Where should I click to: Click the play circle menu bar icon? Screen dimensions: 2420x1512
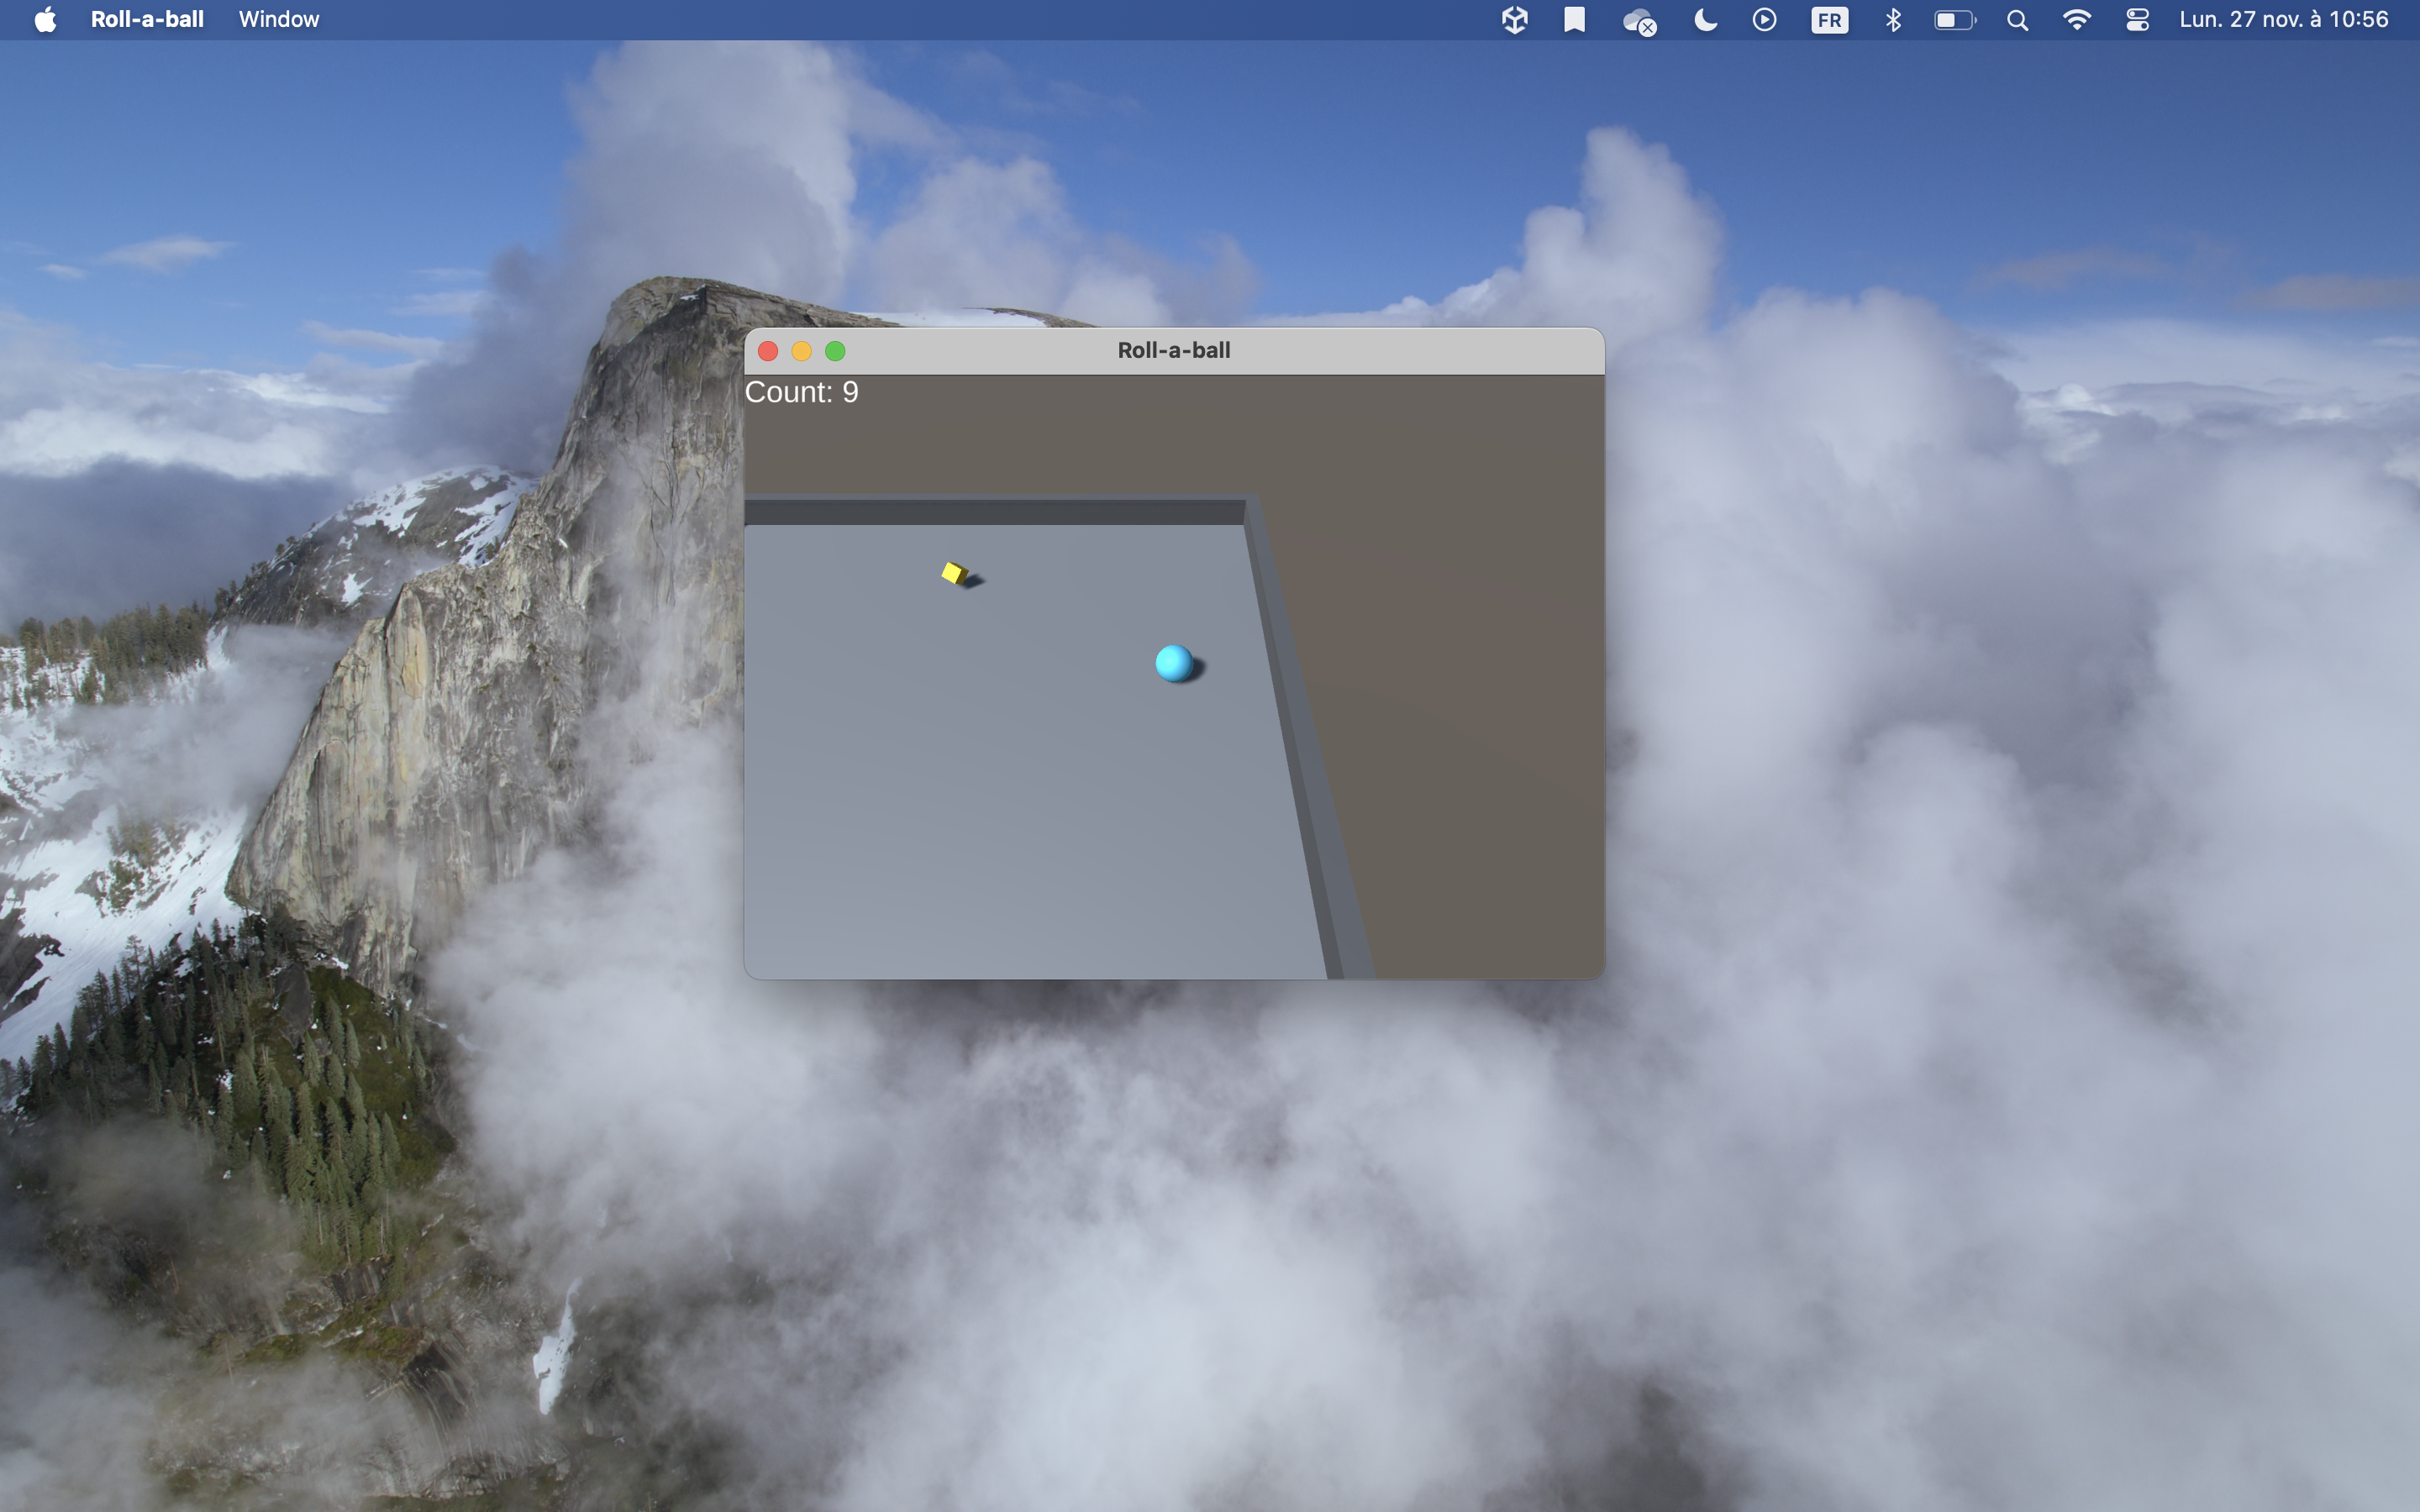[1765, 19]
